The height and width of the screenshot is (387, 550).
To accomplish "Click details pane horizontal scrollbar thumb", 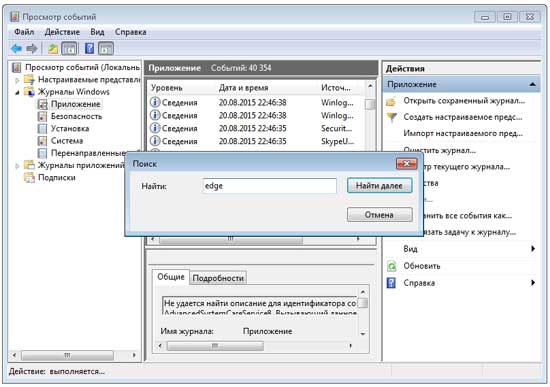I will [215, 346].
